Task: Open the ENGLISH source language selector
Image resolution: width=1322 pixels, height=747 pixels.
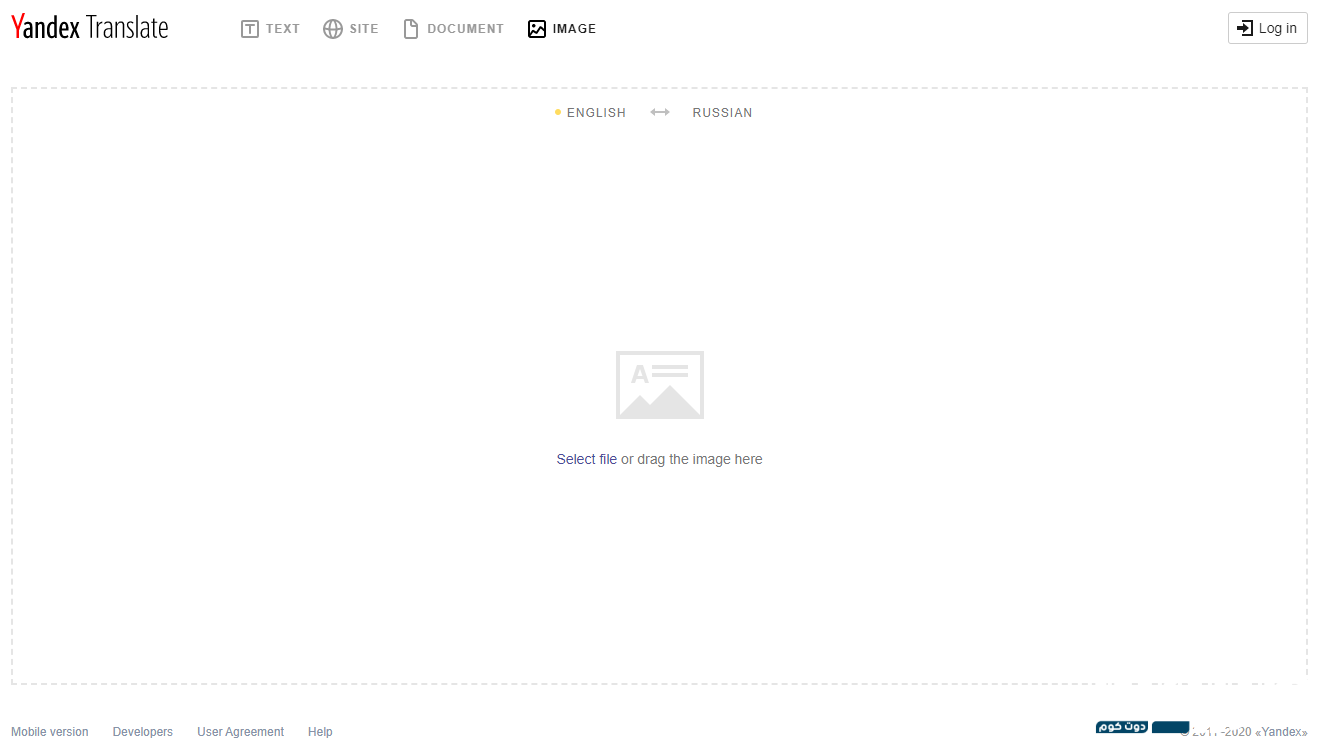Action: point(596,113)
